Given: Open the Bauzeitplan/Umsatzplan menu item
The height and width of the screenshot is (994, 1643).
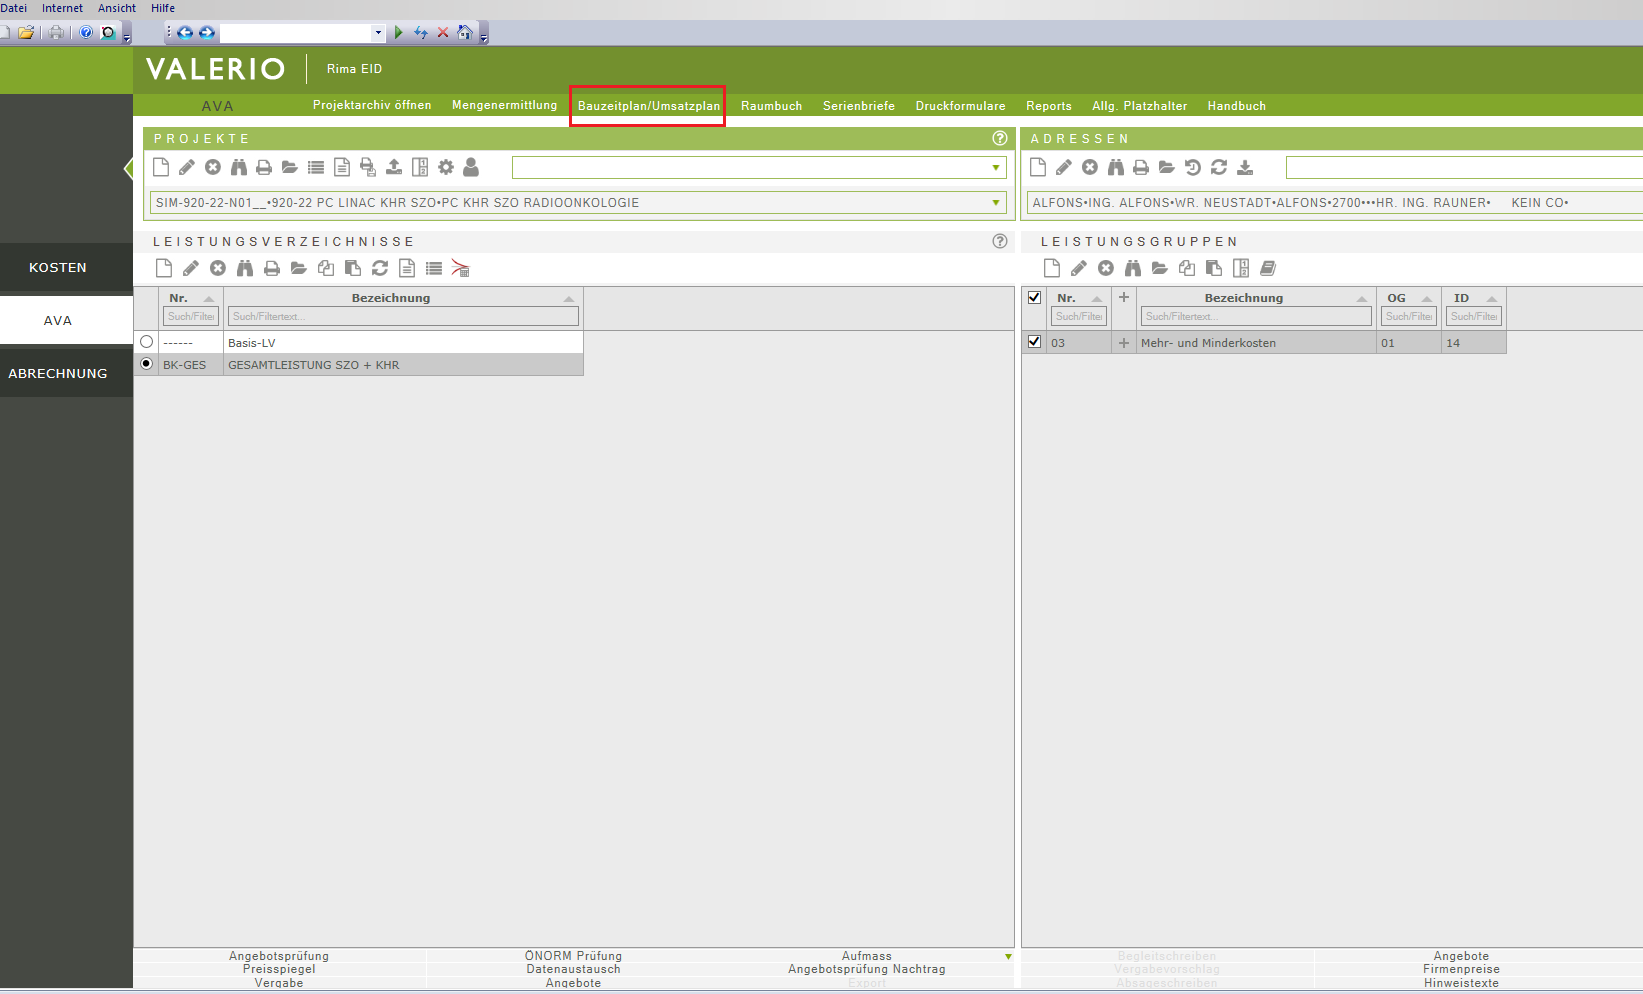Looking at the screenshot, I should click(648, 106).
